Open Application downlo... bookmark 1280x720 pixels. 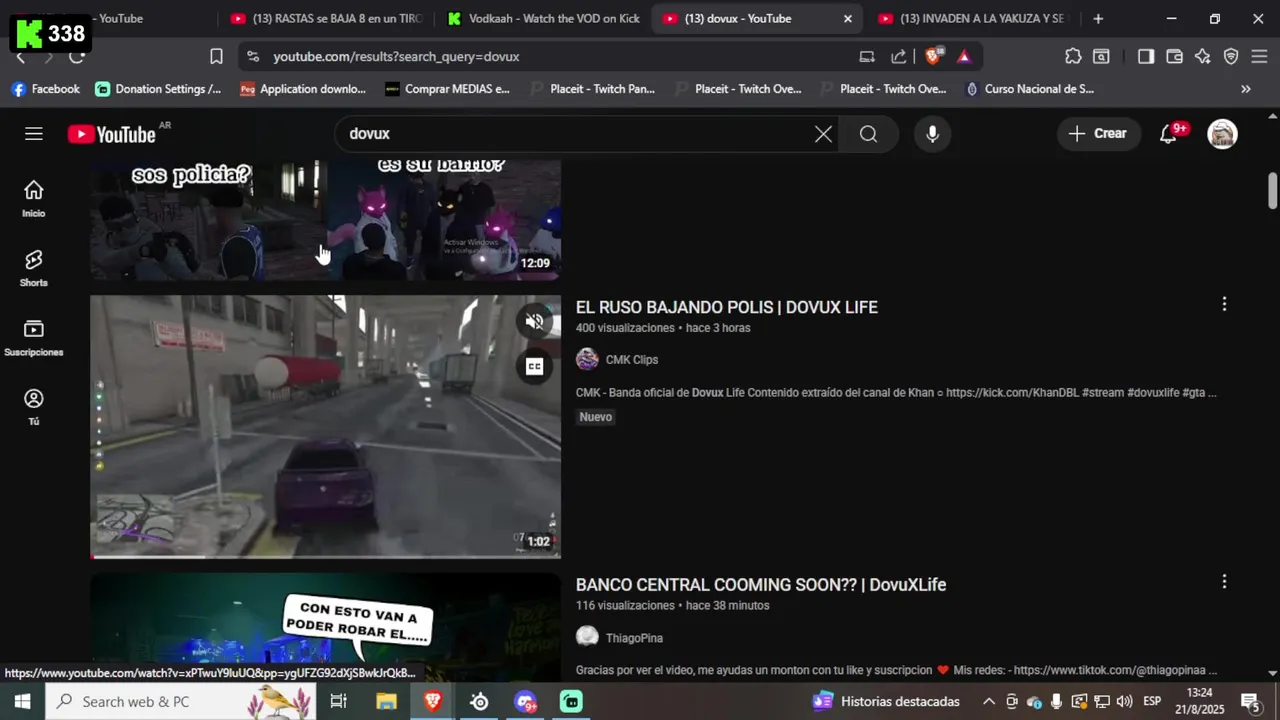[x=303, y=89]
